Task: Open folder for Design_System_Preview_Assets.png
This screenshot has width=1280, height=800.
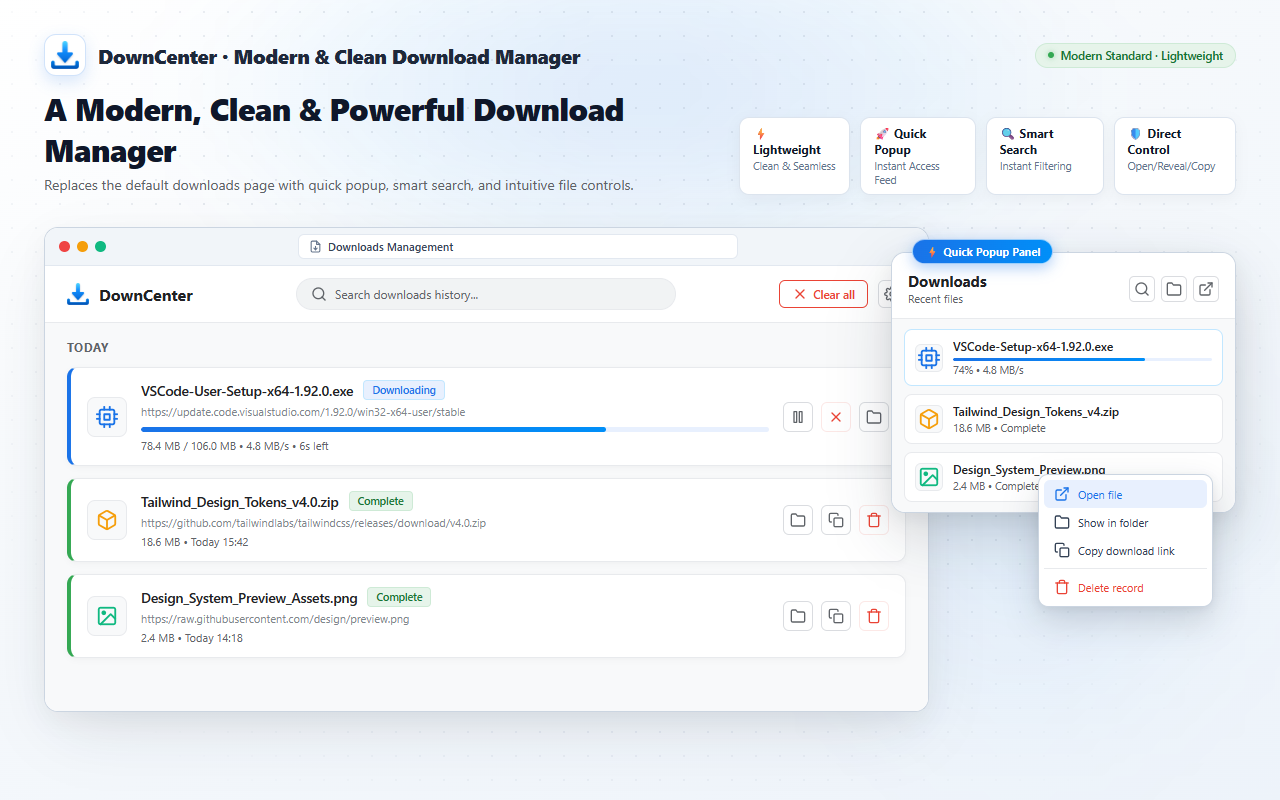Action: pos(798,616)
